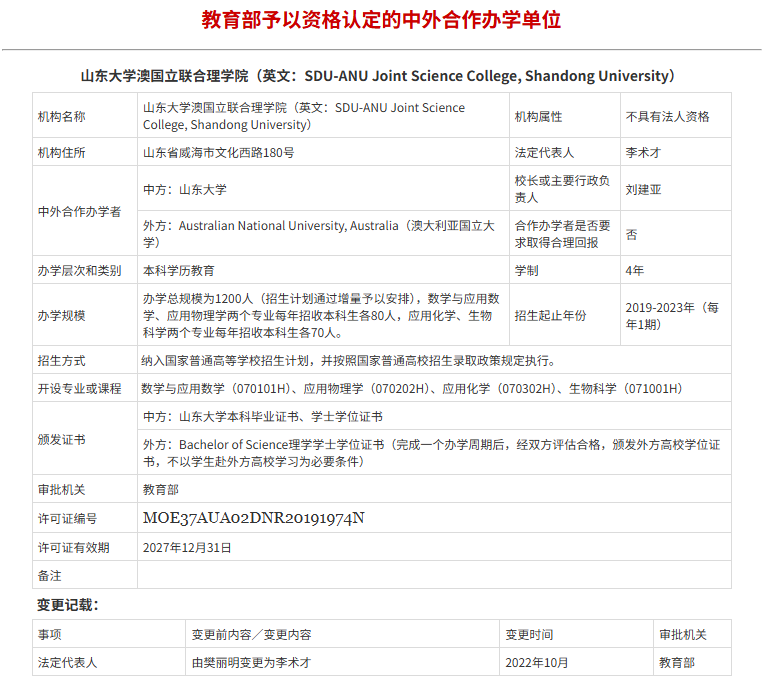Viewport: 762px width, 684px height.
Task: Click the 变更时间 column header
Action: tap(529, 634)
